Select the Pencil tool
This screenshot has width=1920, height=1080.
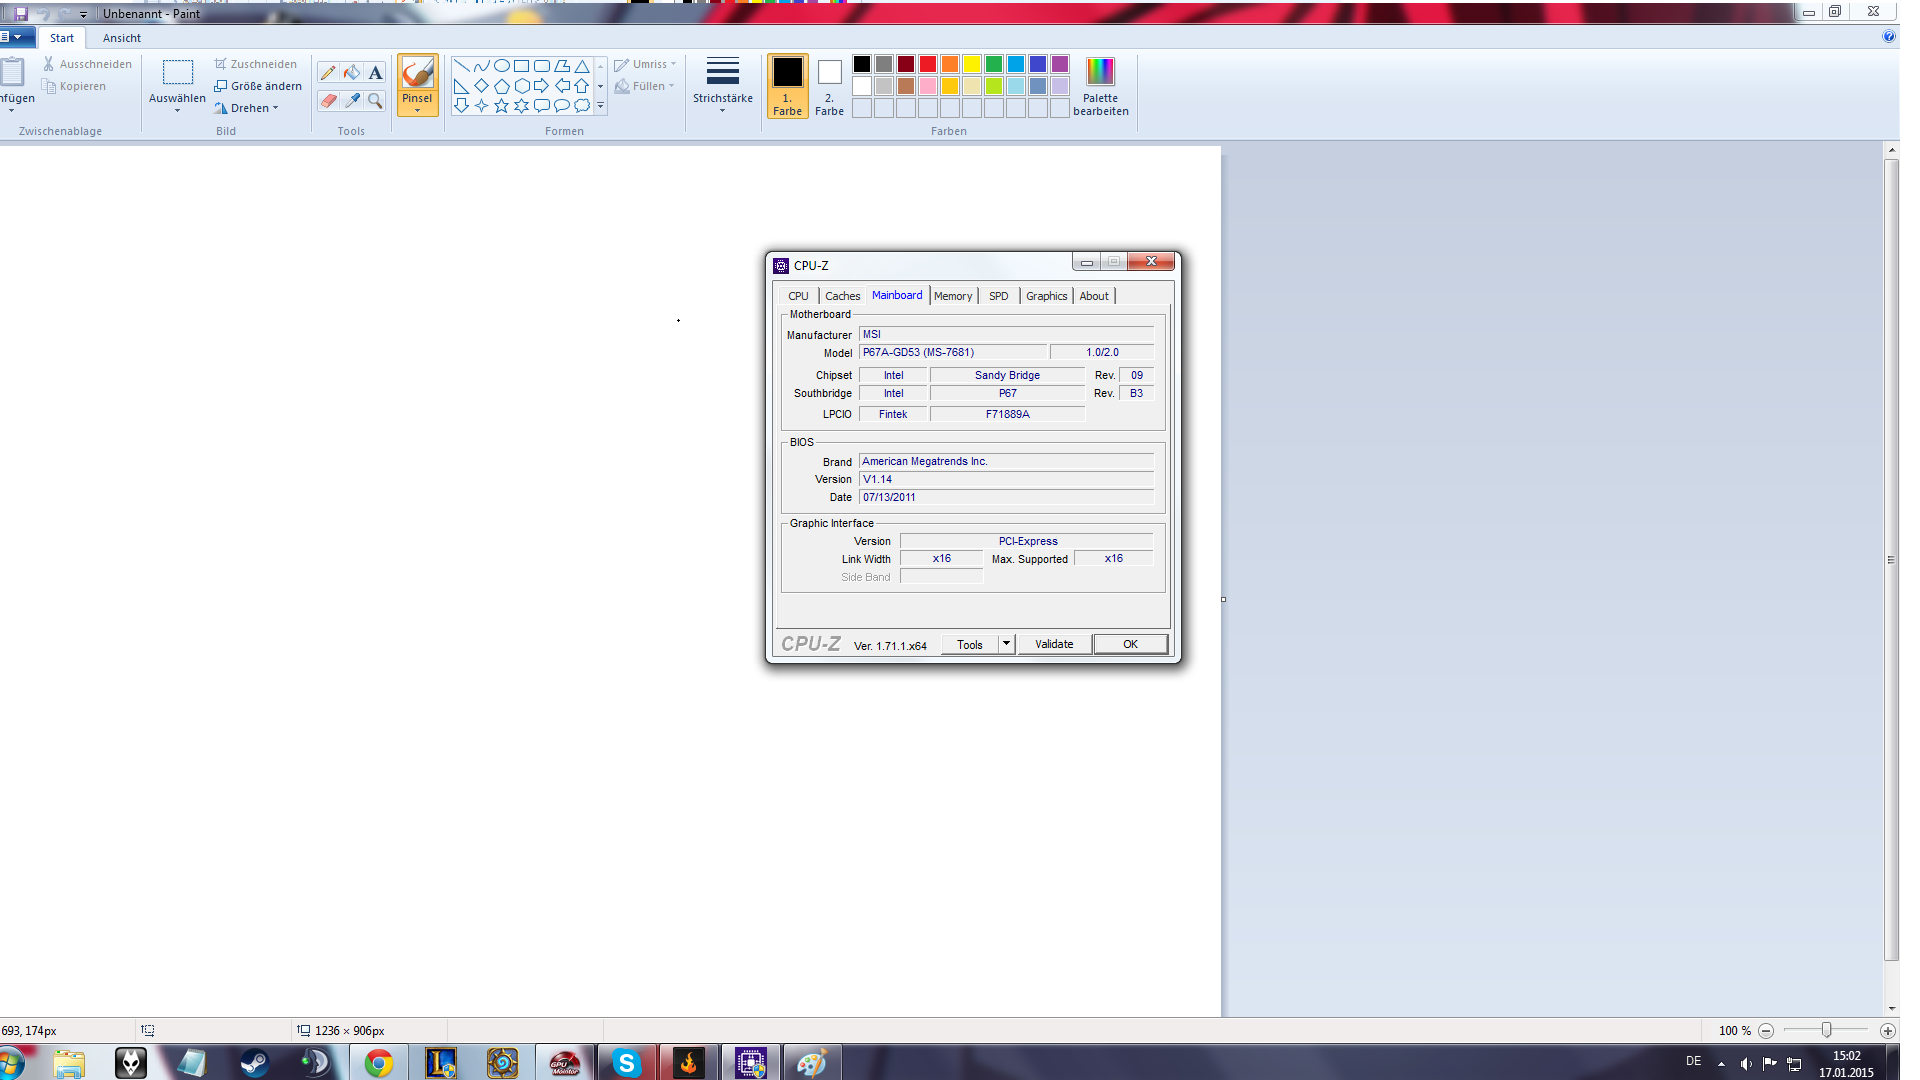point(328,73)
